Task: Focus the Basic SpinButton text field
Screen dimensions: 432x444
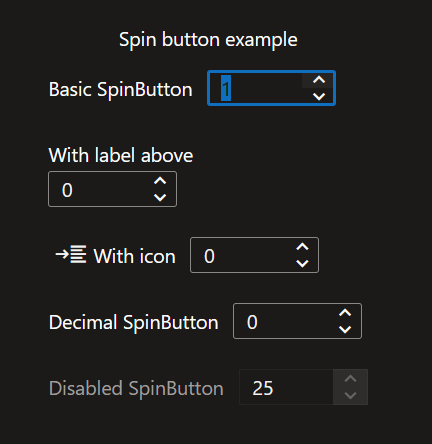Action: pyautogui.click(x=255, y=88)
